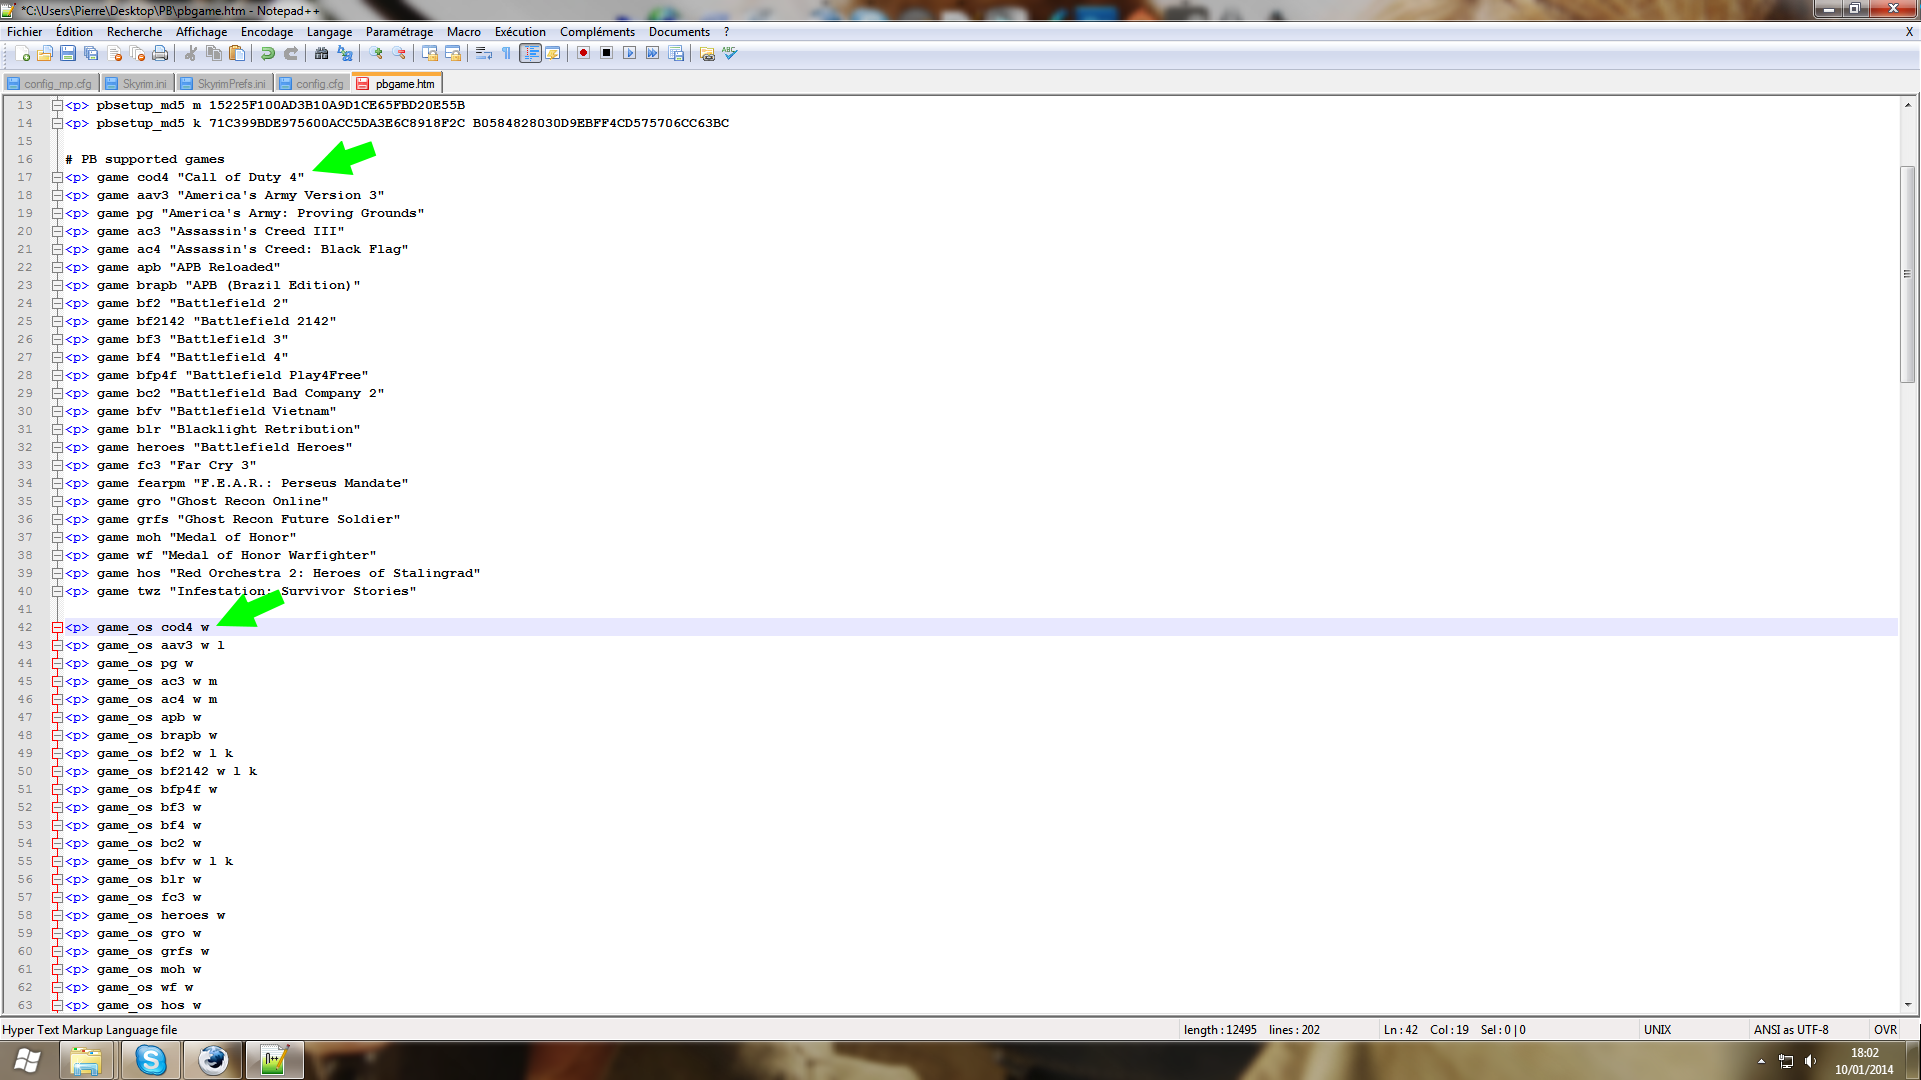Save the current file using Save icon

click(68, 54)
